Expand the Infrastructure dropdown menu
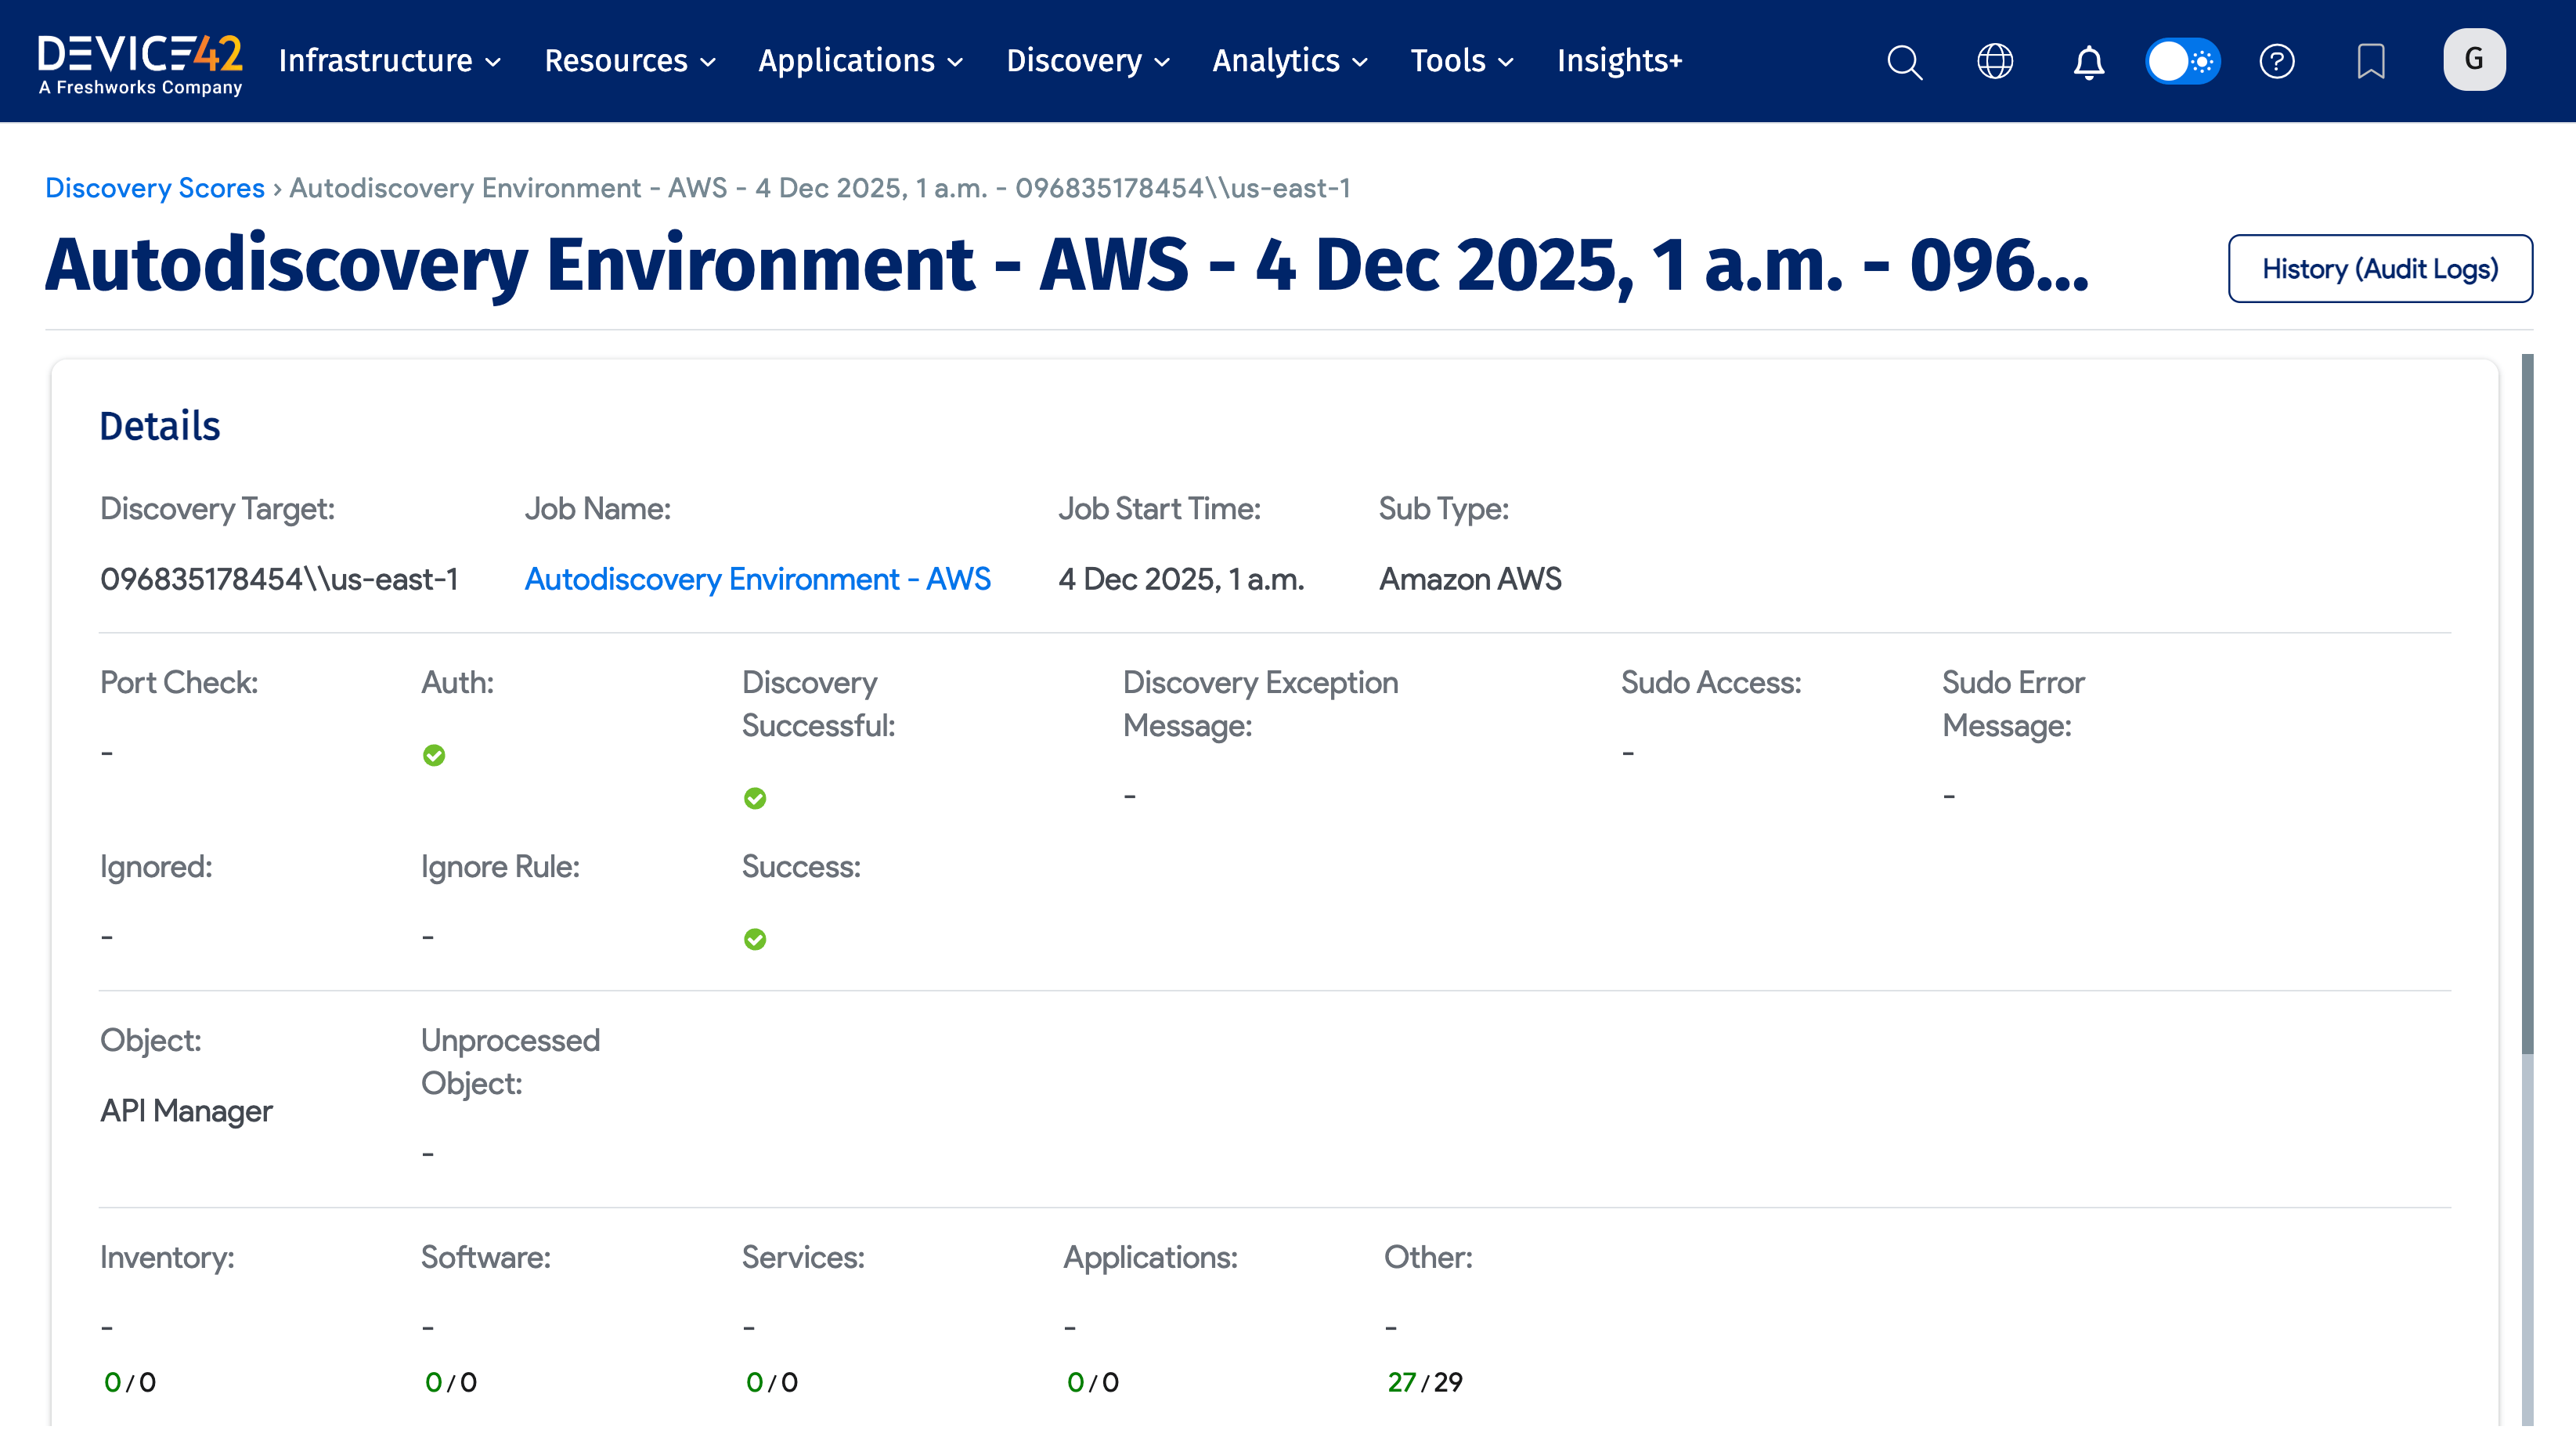The height and width of the screenshot is (1430, 2576). [389, 61]
